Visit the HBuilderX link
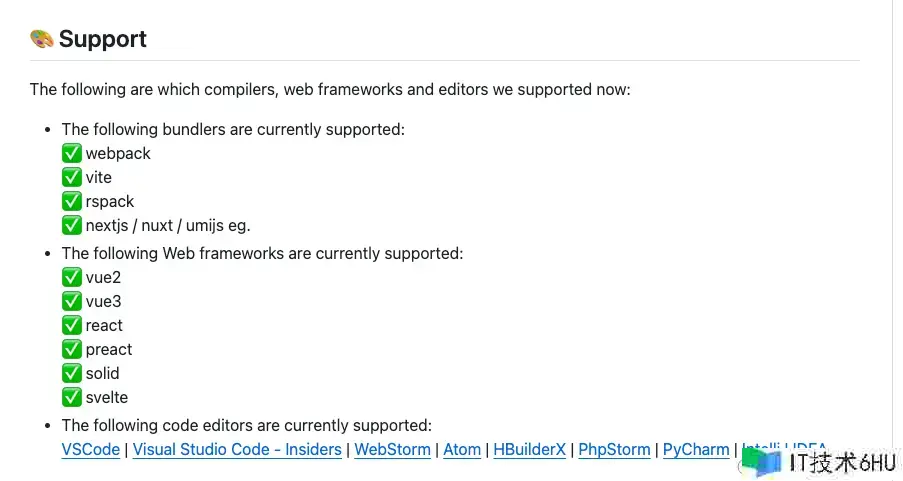 pos(530,449)
